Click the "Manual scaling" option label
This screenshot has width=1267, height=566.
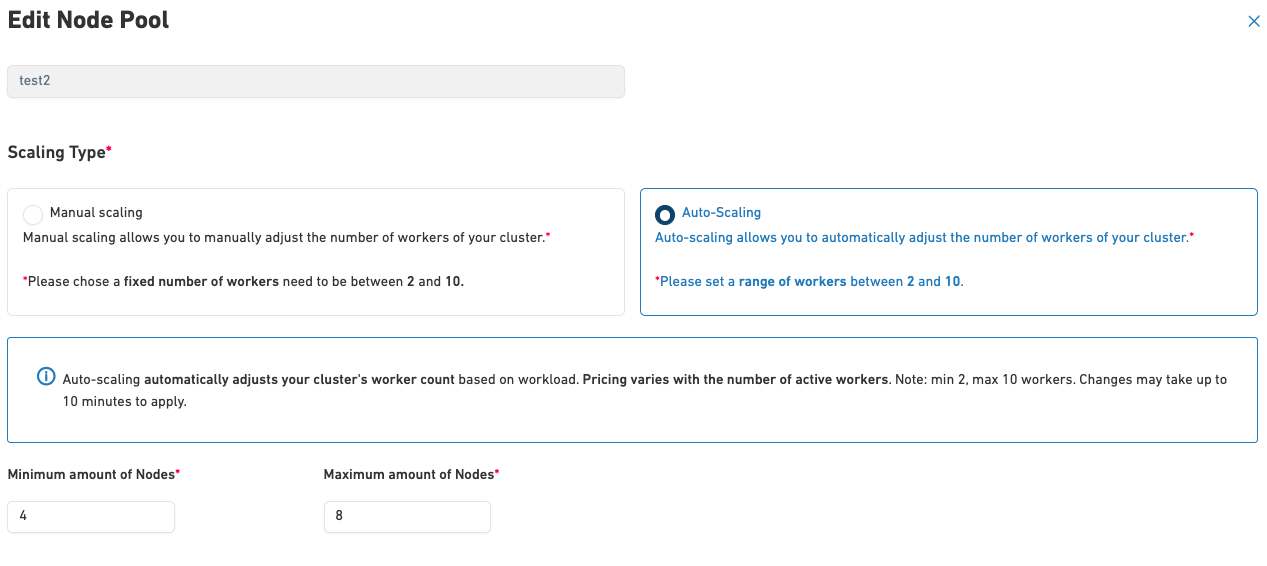coord(96,212)
